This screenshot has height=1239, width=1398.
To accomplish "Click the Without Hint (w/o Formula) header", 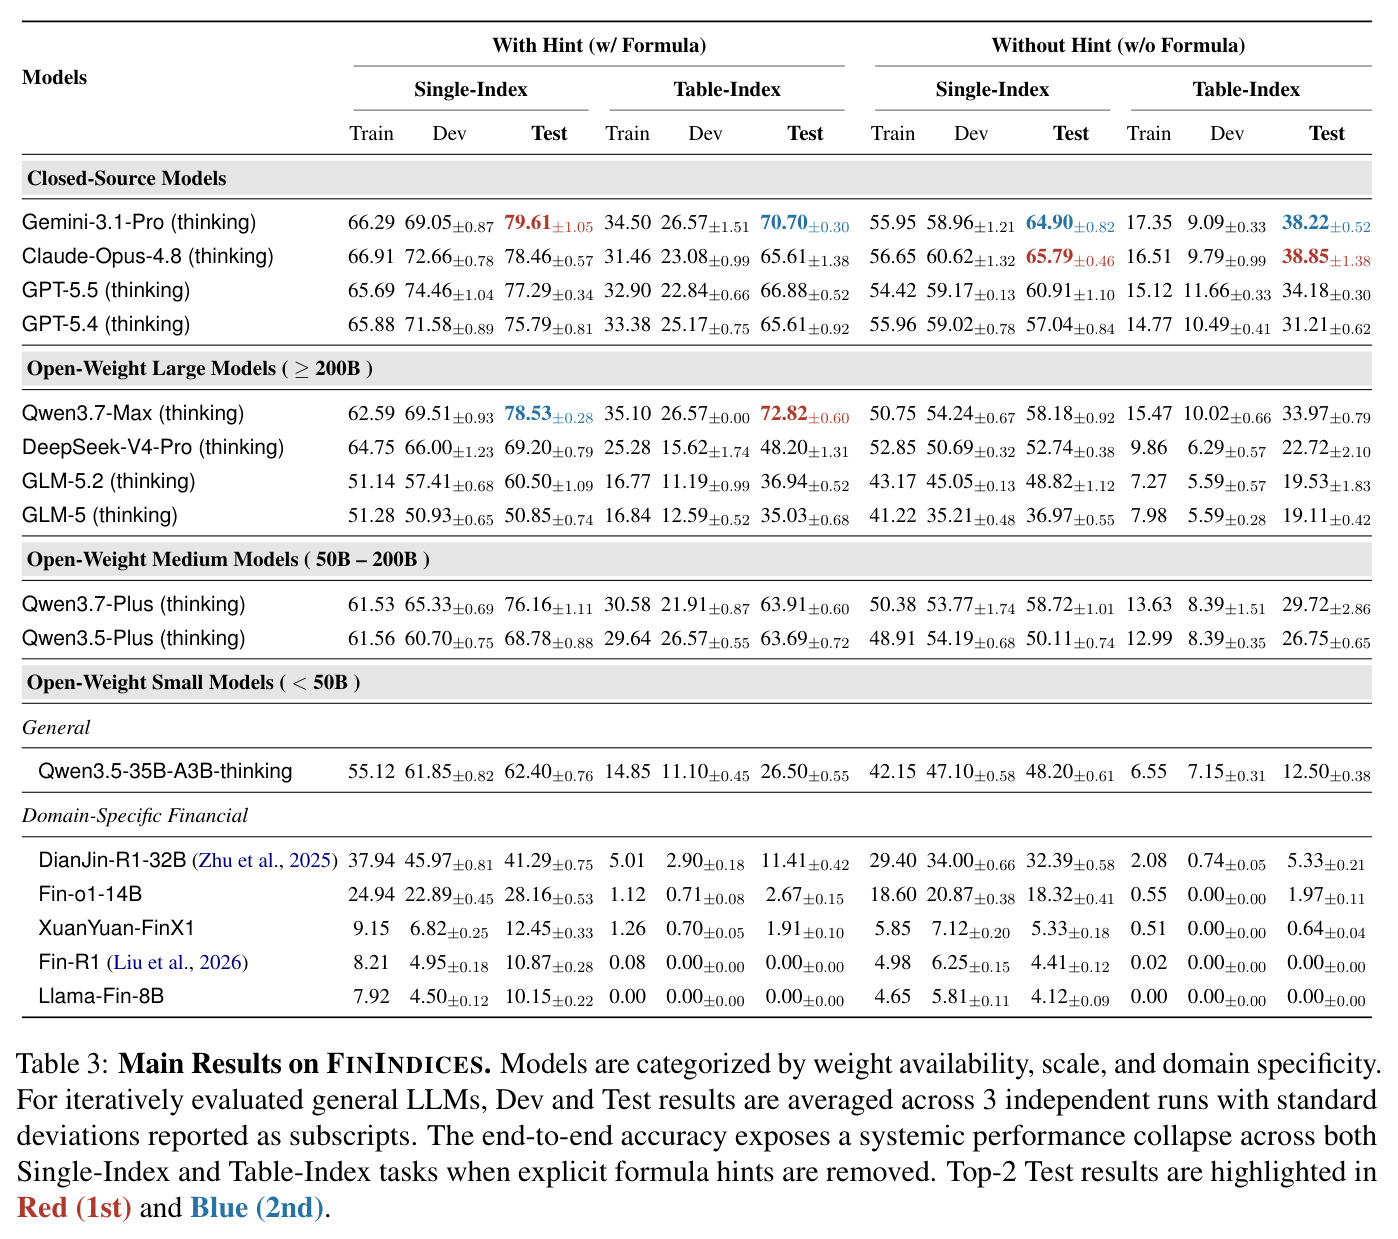I will coord(1118,45).
